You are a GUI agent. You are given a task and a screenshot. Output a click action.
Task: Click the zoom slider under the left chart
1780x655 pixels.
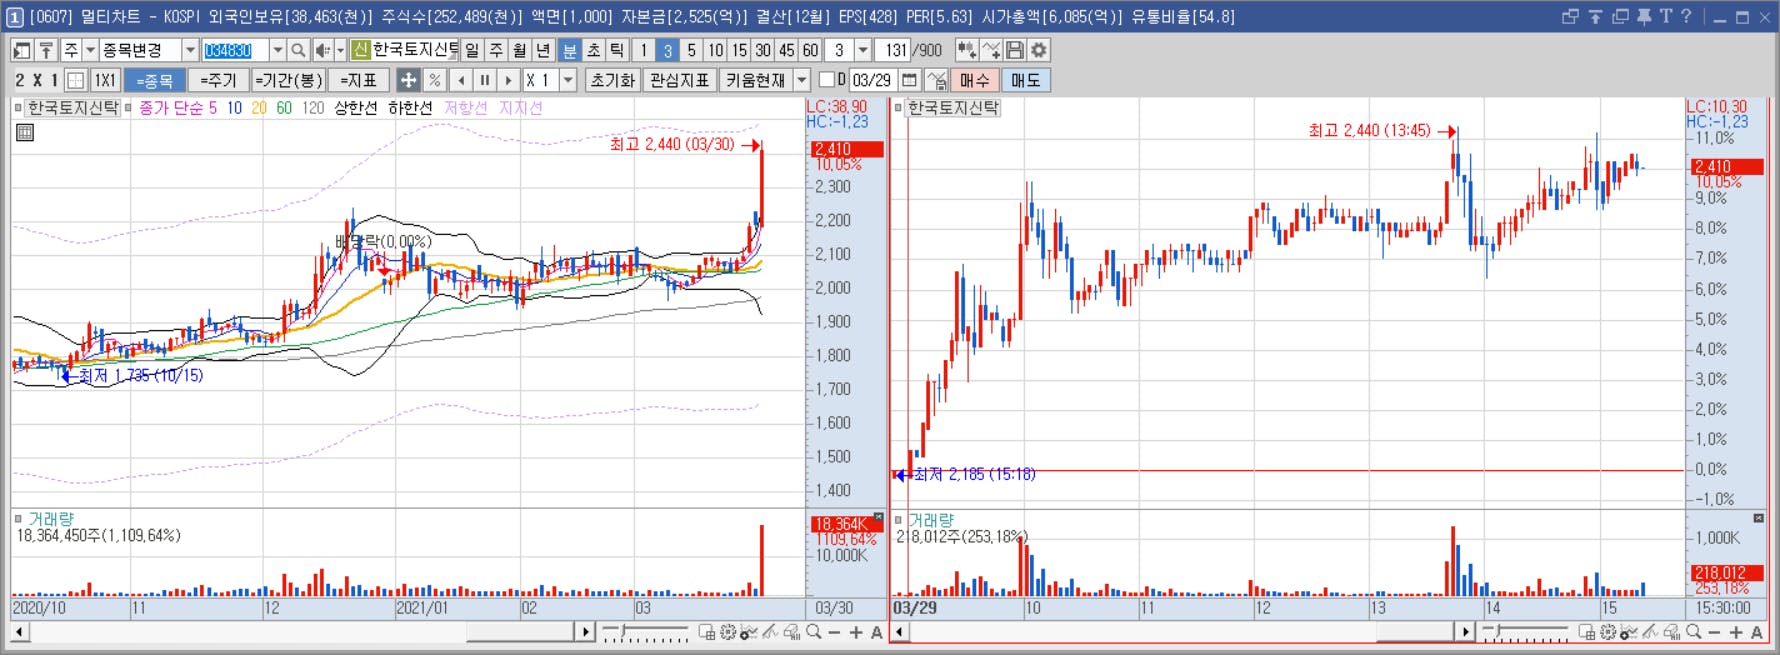click(645, 632)
